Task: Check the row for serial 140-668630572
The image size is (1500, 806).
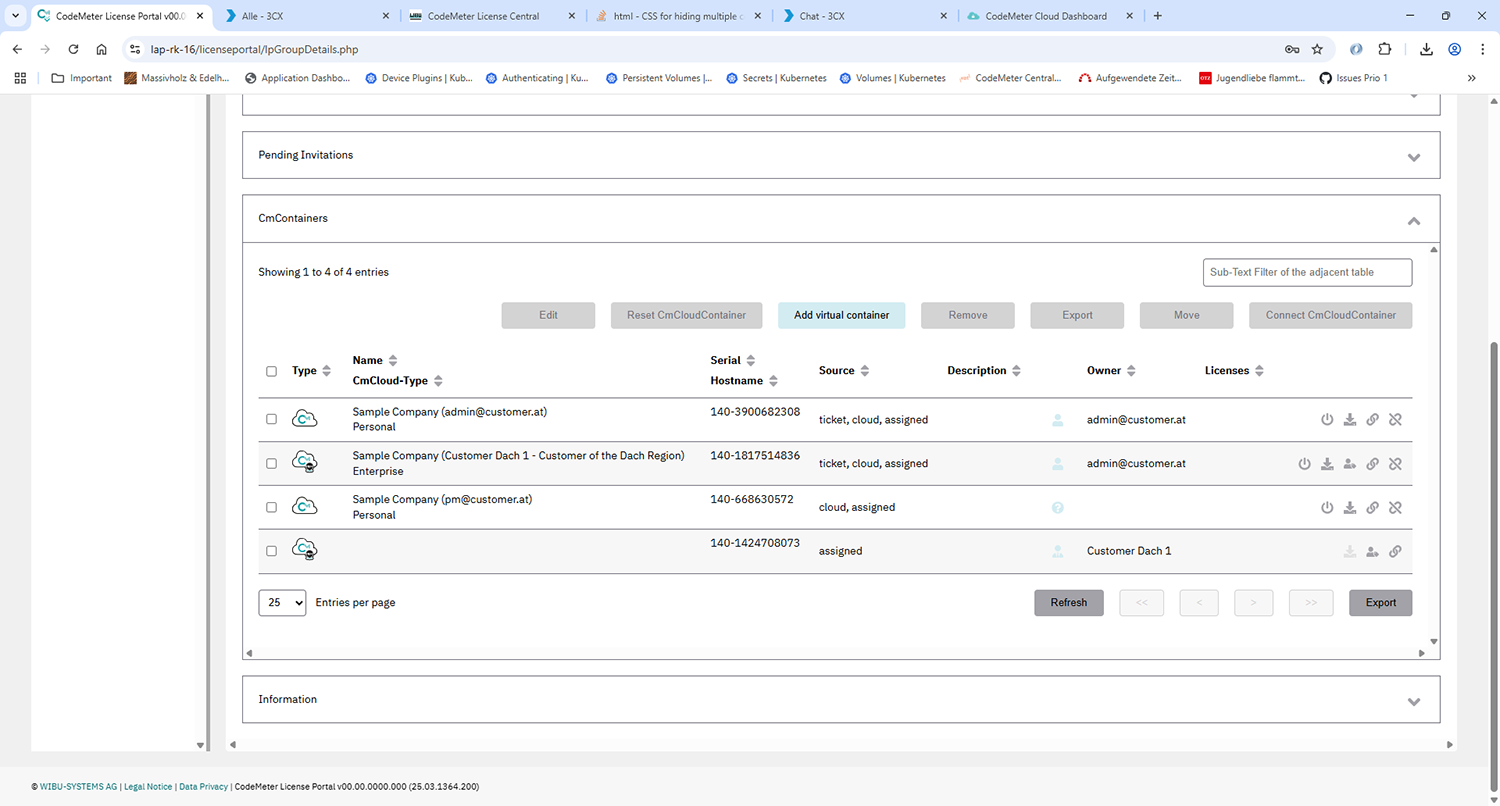Action: tap(271, 507)
